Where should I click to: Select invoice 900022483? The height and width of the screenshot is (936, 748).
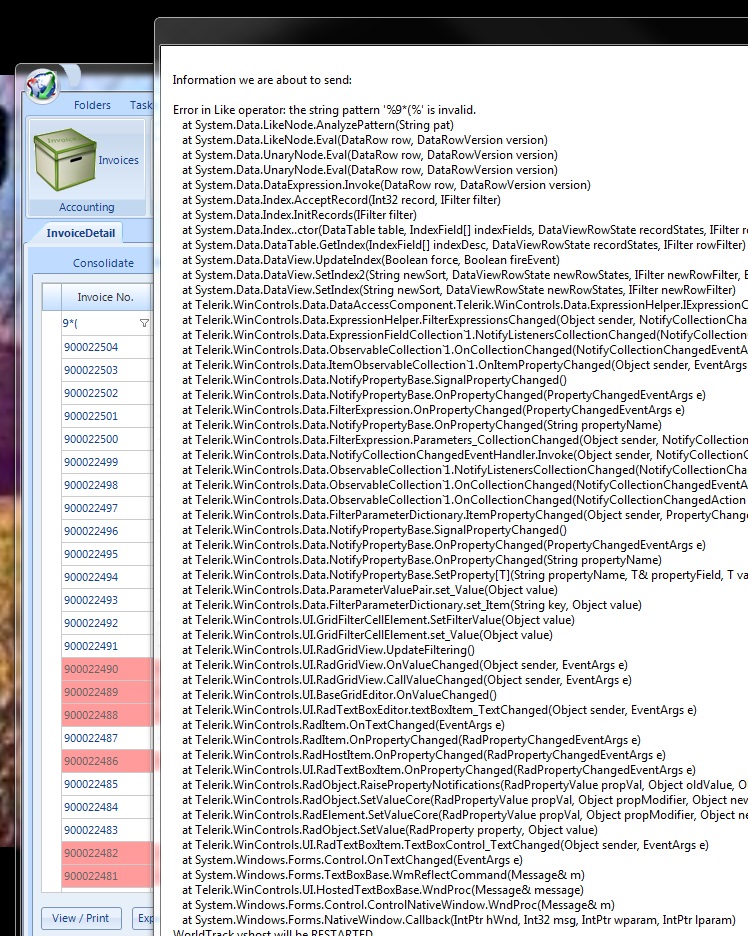pyautogui.click(x=106, y=830)
